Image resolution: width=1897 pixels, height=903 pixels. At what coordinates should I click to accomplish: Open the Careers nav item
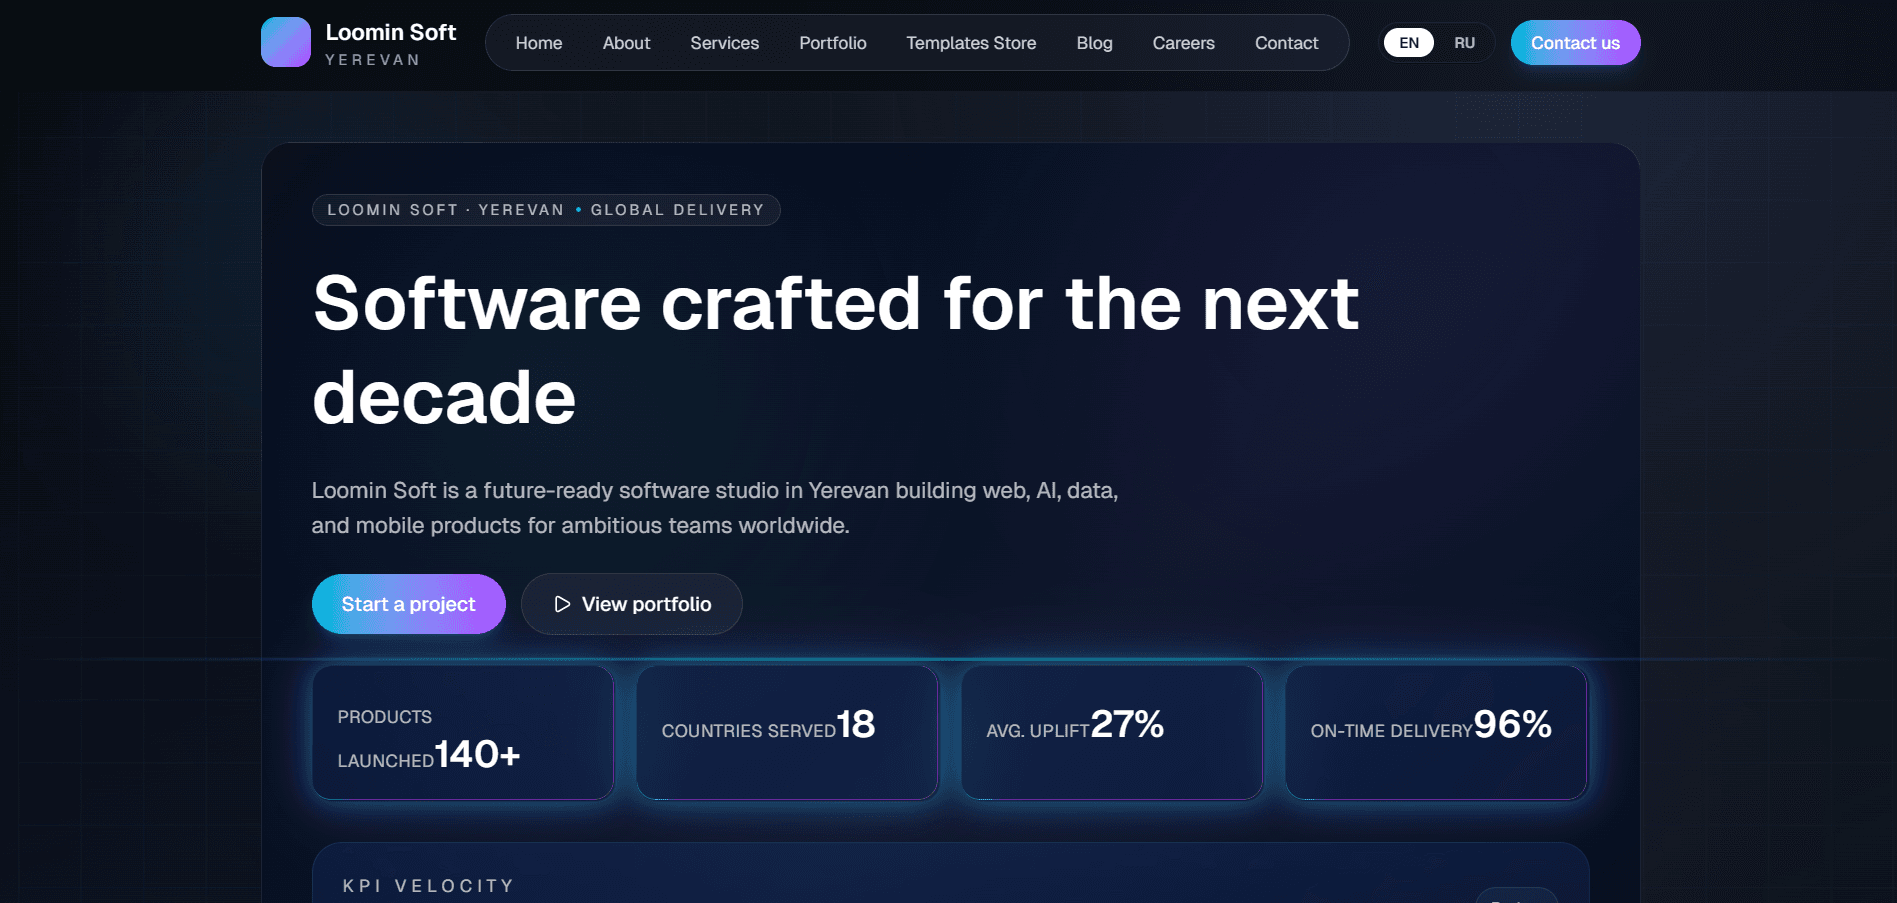coord(1183,43)
